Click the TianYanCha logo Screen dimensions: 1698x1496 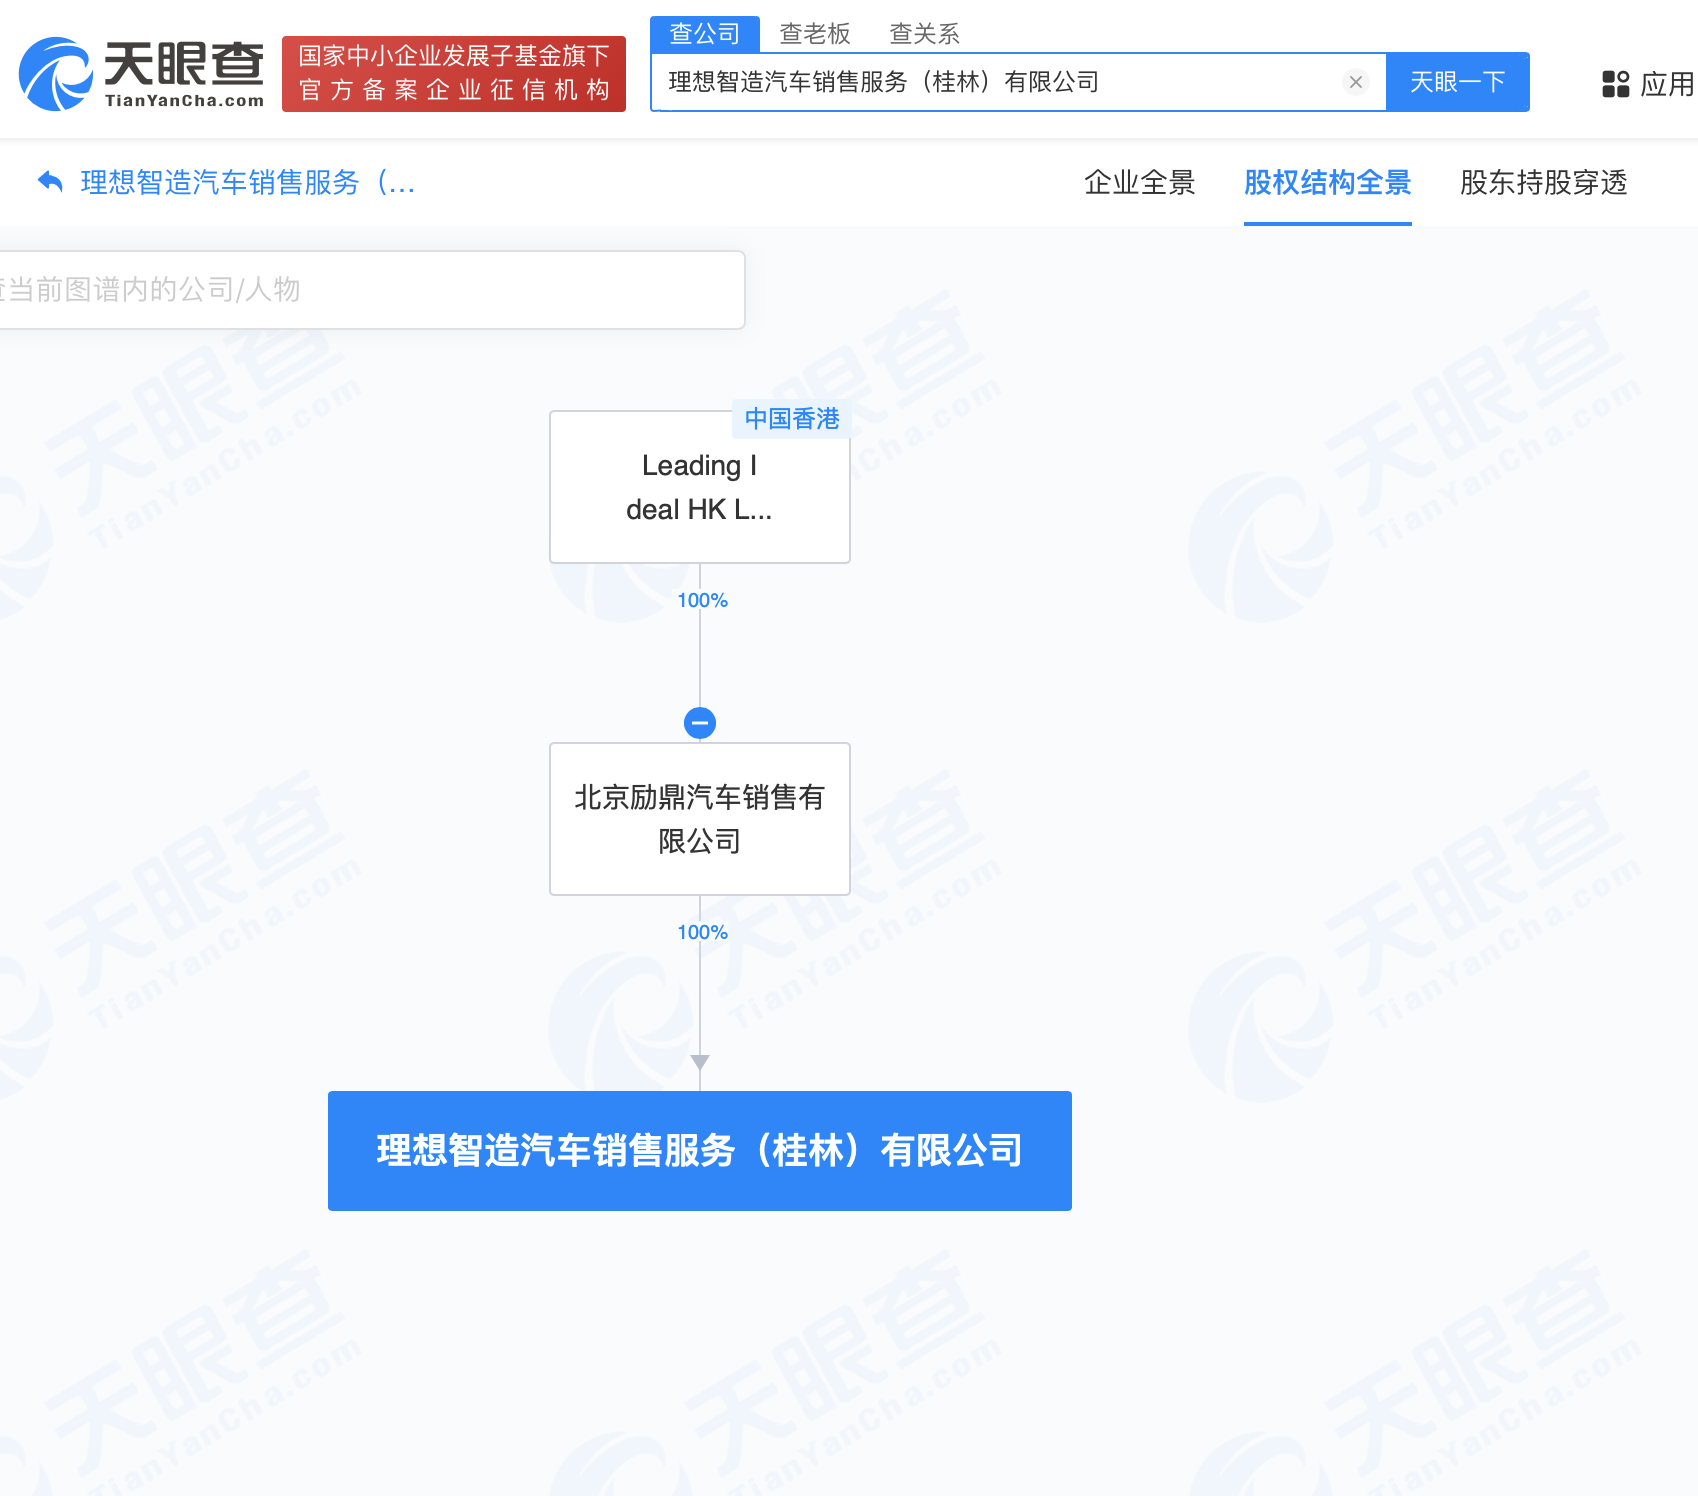[141, 74]
